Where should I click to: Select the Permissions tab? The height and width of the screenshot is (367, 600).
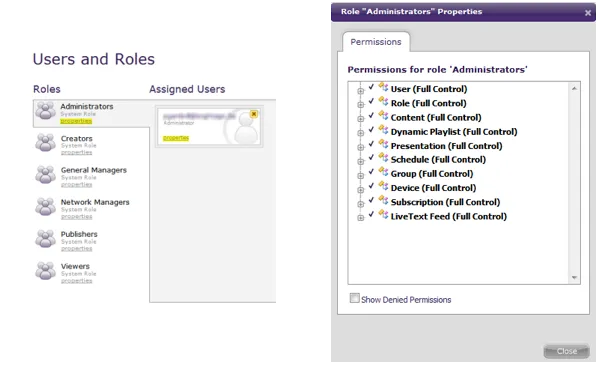[376, 42]
